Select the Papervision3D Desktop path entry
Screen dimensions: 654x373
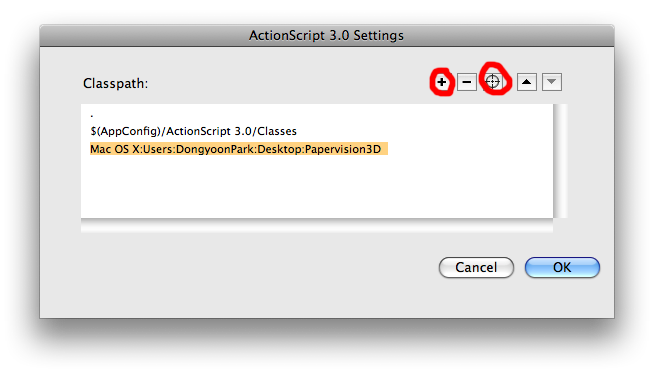click(239, 149)
